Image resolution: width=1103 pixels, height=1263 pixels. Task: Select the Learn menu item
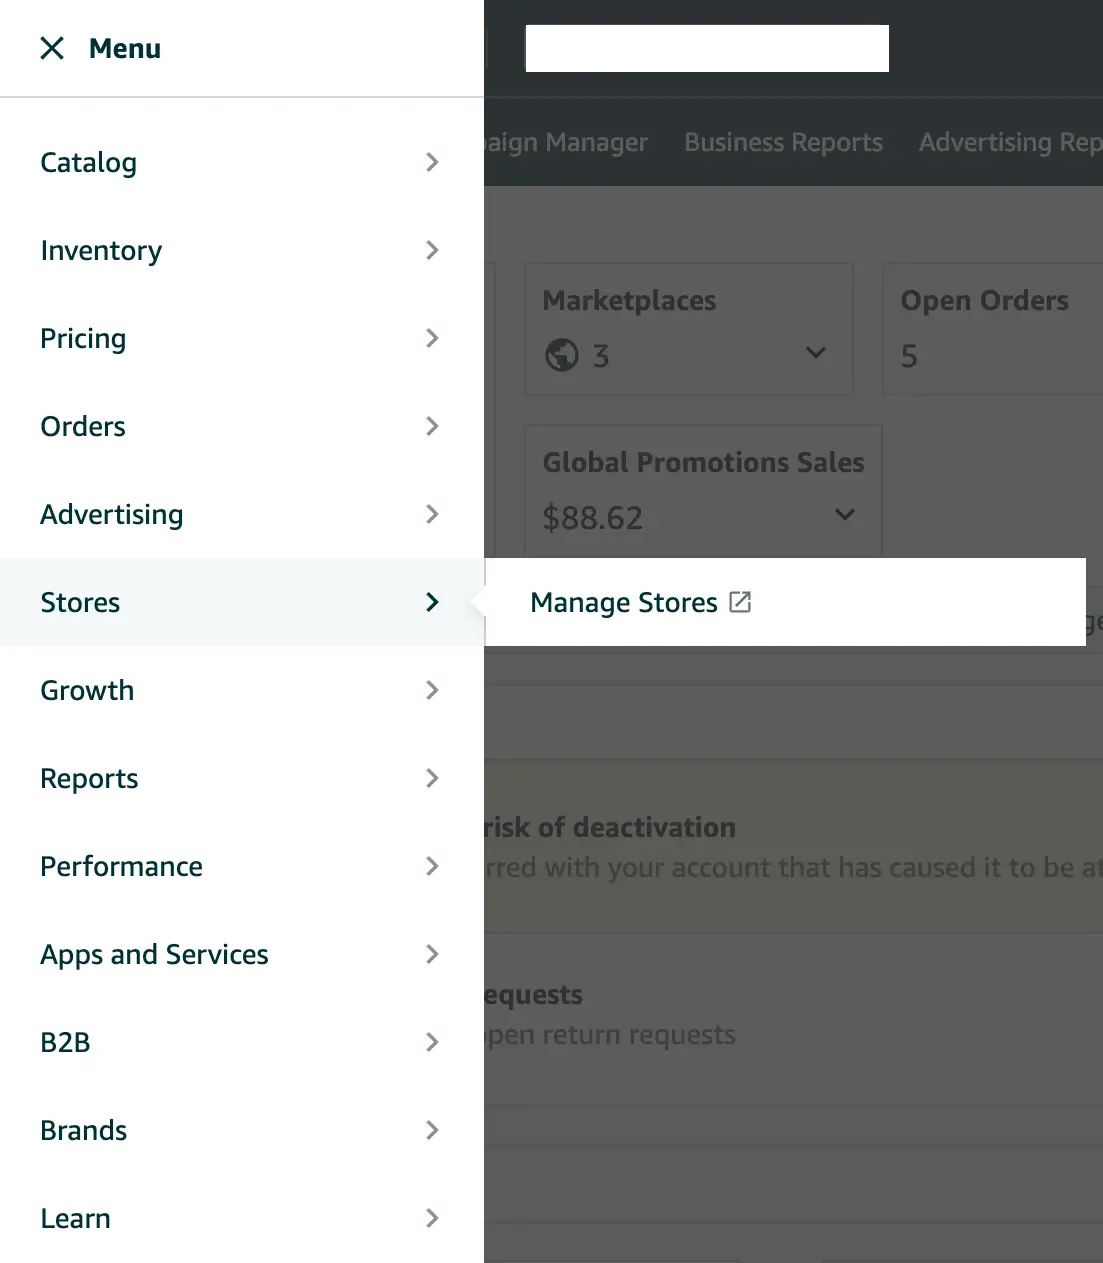click(75, 1218)
